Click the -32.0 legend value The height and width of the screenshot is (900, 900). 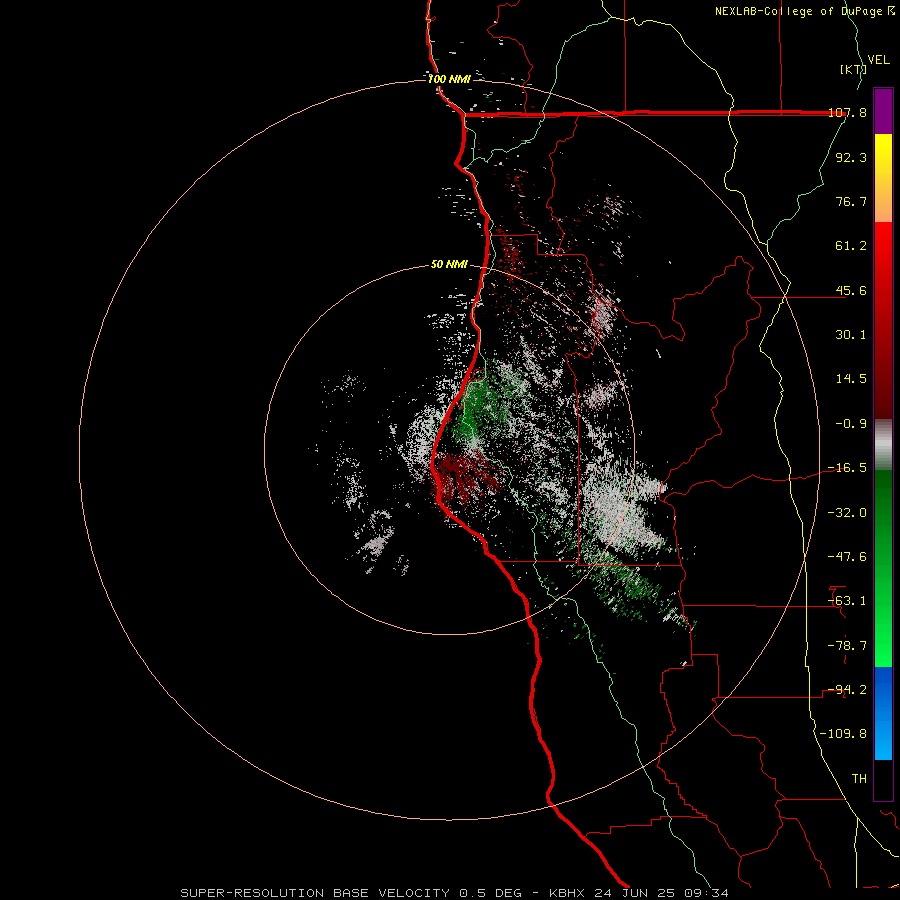click(x=847, y=513)
